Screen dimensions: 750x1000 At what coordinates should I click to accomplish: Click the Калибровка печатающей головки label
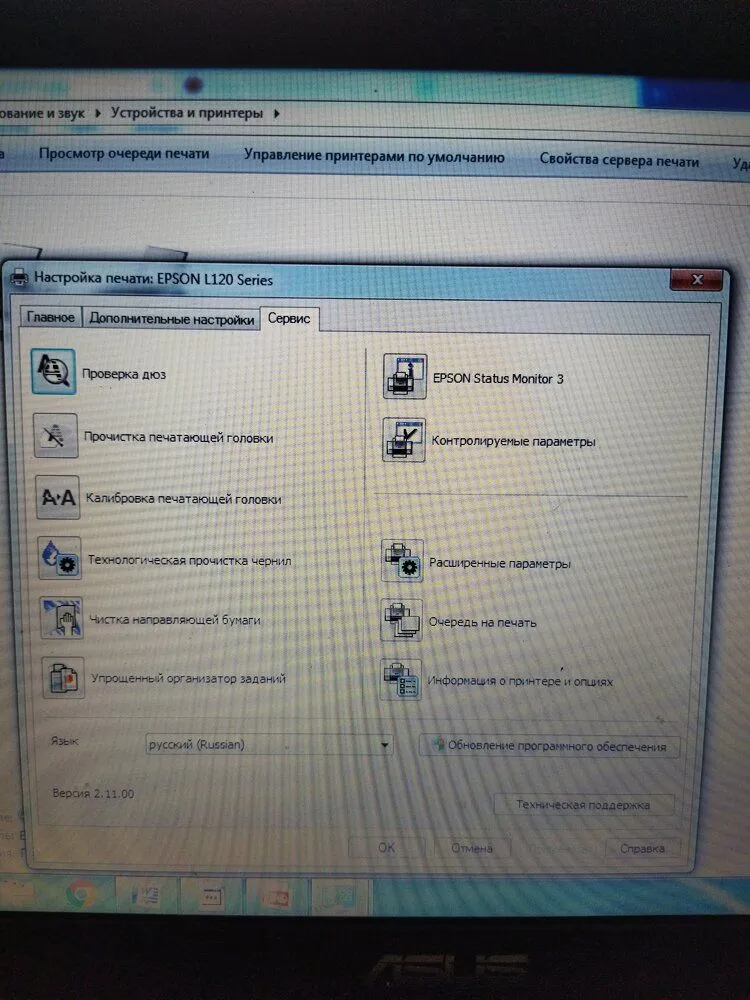184,499
